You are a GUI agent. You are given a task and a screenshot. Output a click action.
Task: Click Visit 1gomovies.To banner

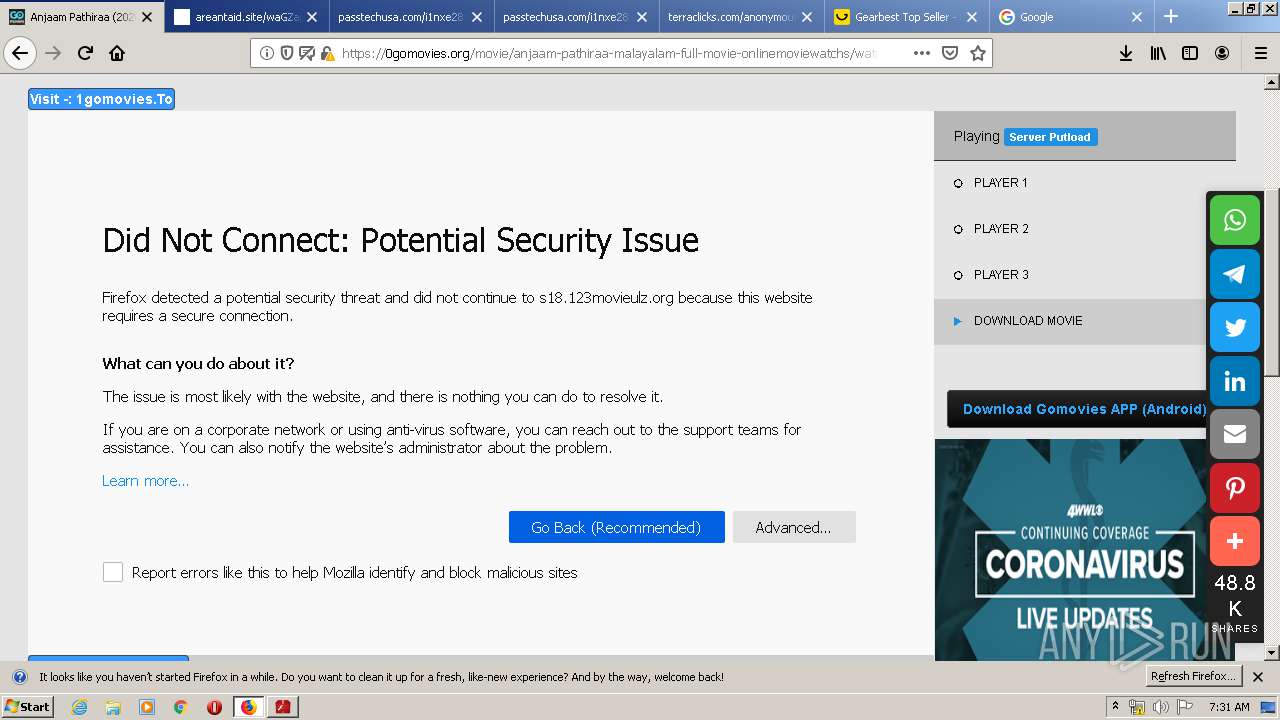point(101,99)
